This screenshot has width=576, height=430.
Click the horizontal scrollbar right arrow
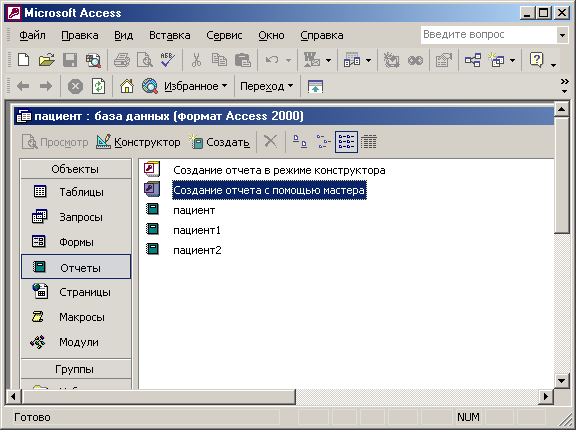point(546,397)
